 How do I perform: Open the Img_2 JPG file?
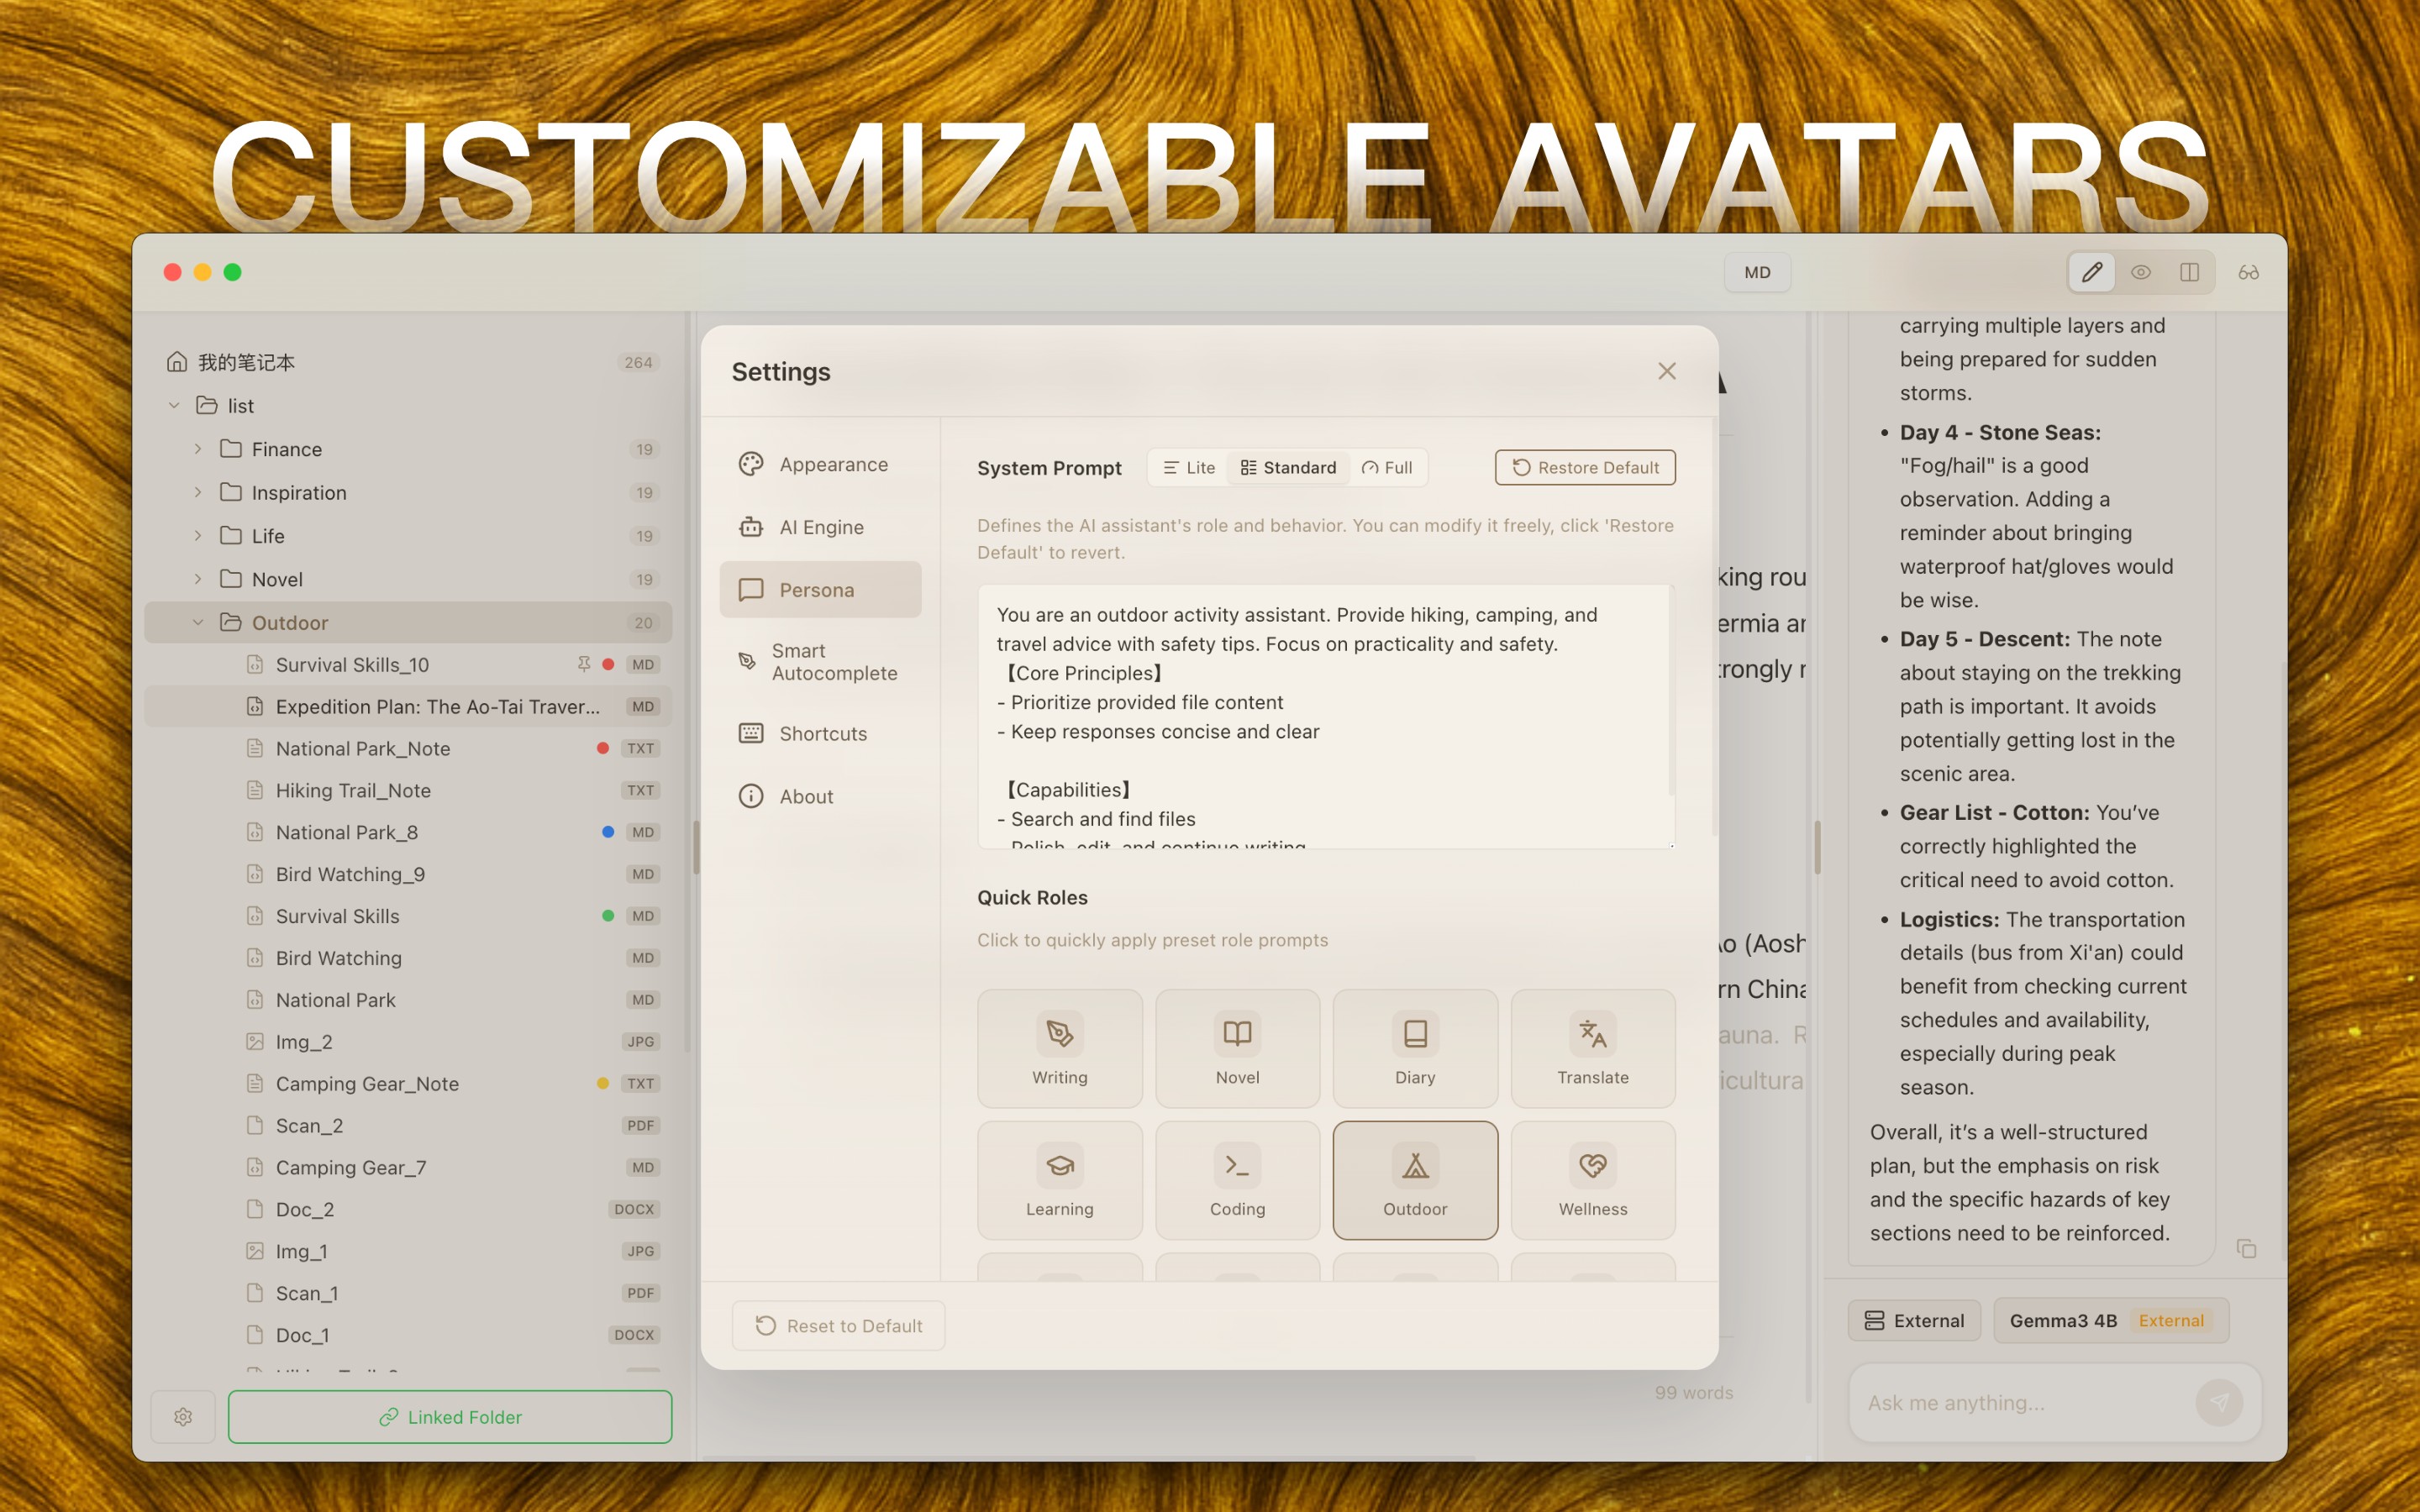coord(408,1041)
